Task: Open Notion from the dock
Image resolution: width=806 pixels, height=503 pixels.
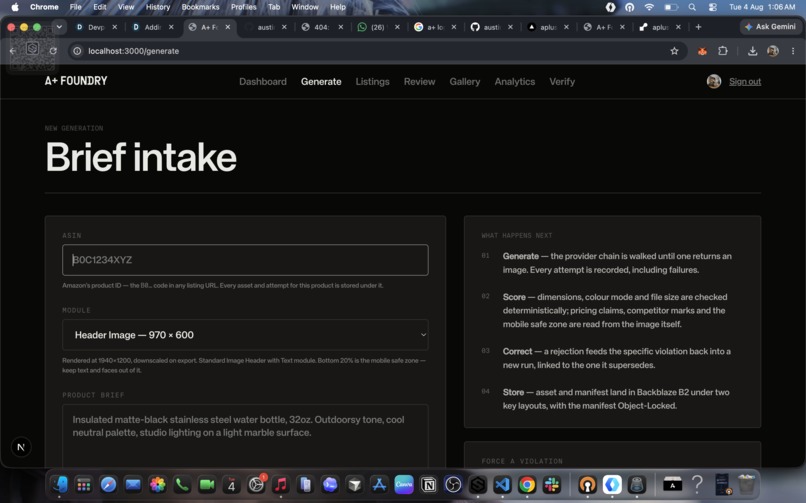Action: click(428, 485)
